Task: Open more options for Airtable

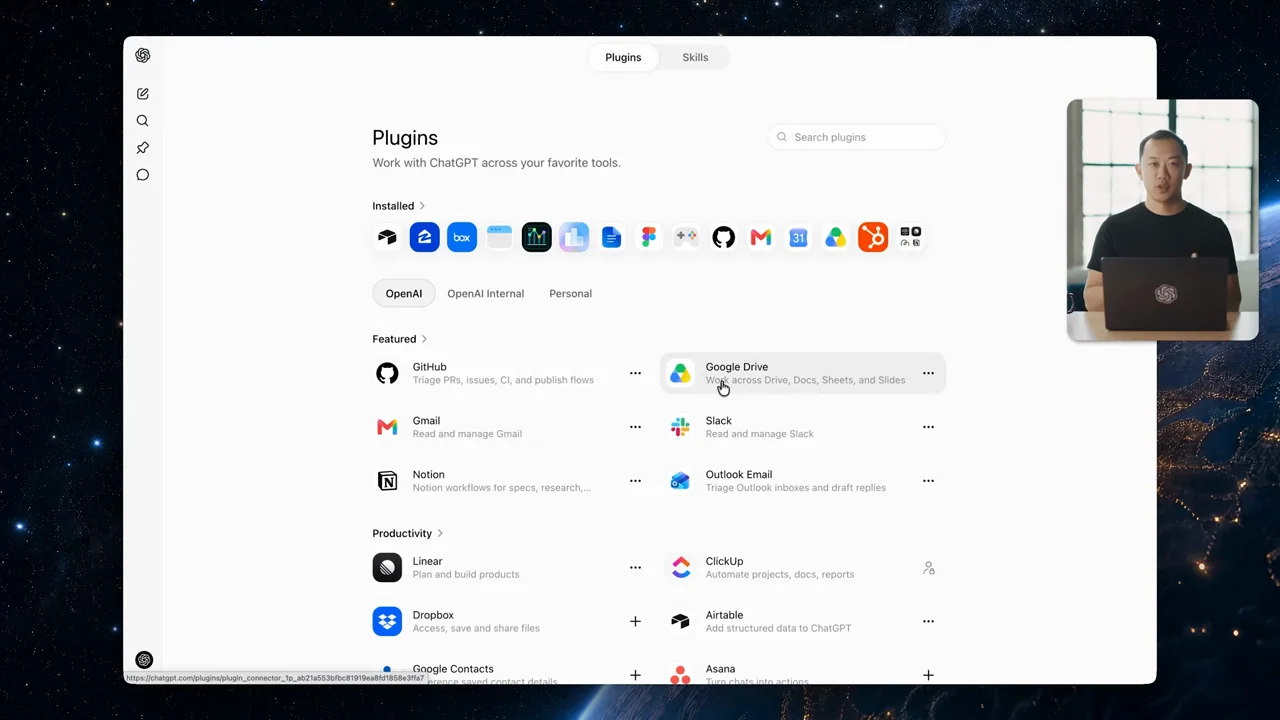Action: (928, 622)
